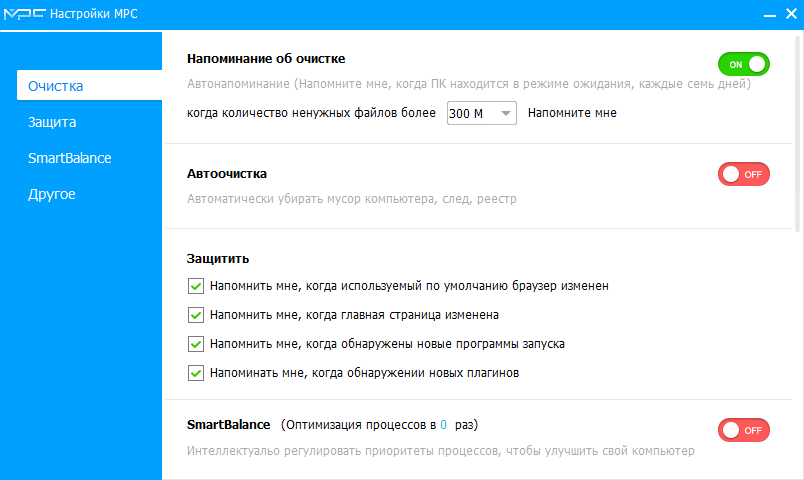This screenshot has height=480, width=804.
Task: Enable the Автоочистка toggle
Action: coord(743,174)
